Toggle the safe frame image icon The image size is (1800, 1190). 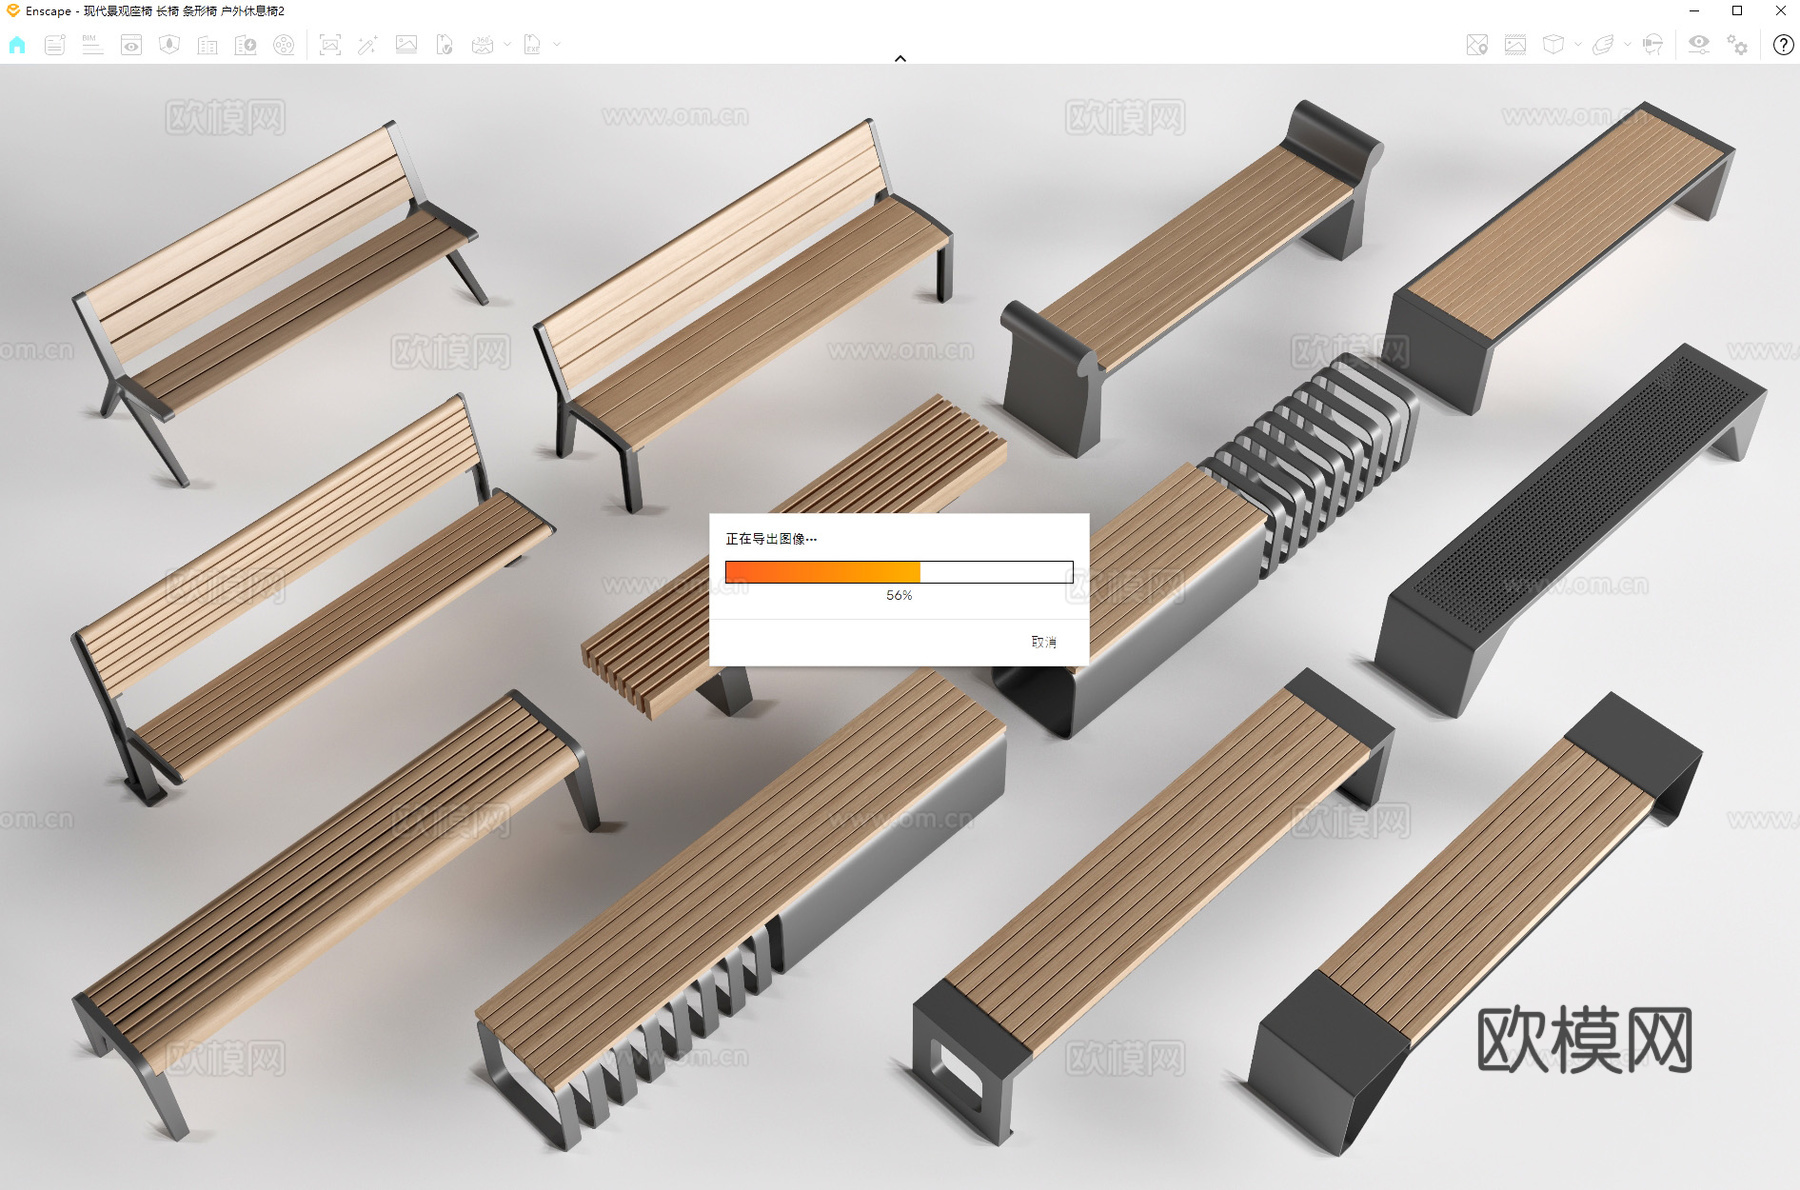pyautogui.click(x=1515, y=45)
